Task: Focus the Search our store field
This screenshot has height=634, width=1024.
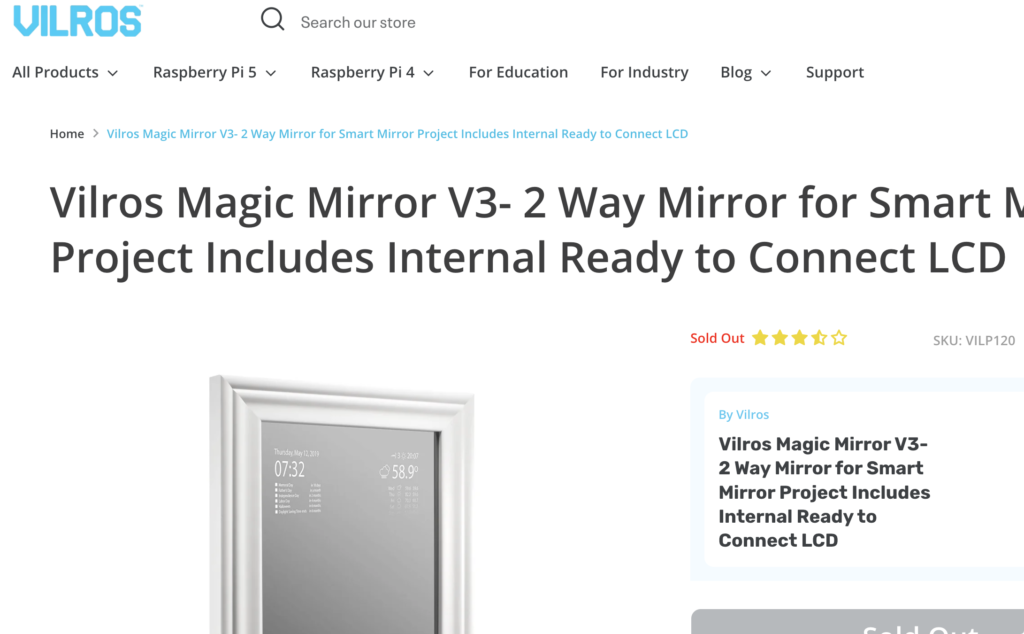Action: pos(358,22)
